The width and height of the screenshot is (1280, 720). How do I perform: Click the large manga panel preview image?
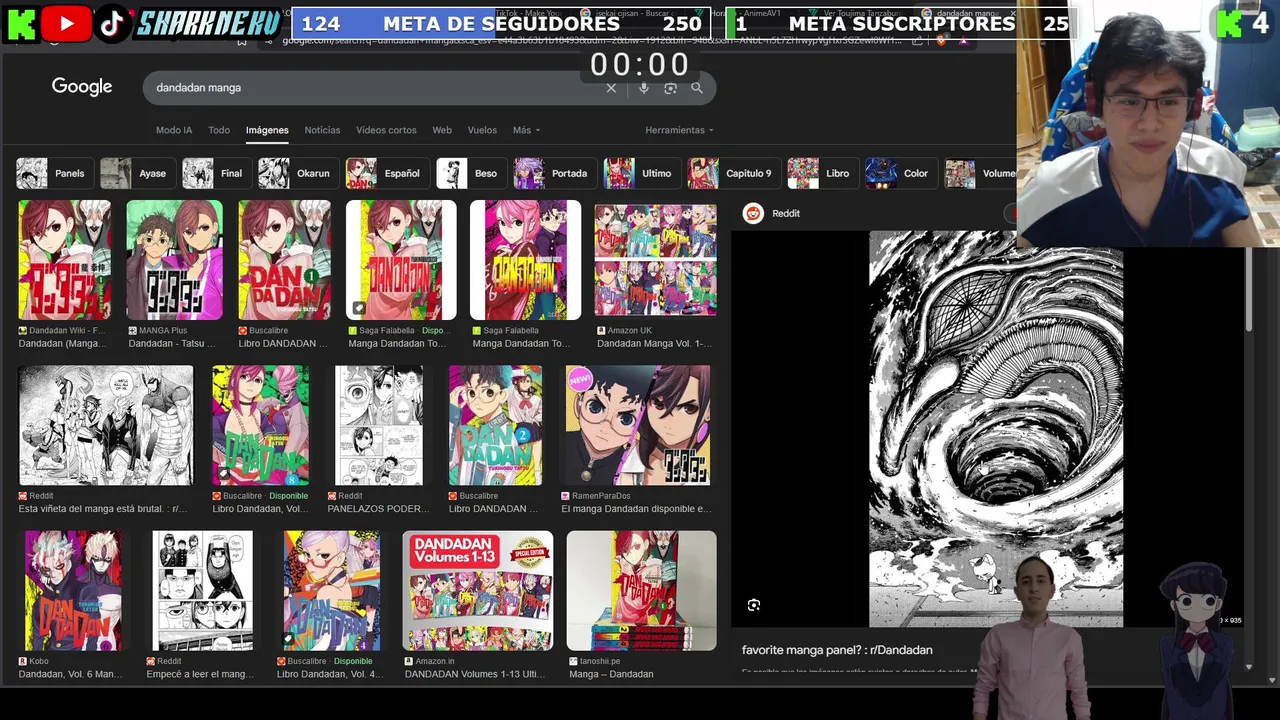(x=995, y=429)
